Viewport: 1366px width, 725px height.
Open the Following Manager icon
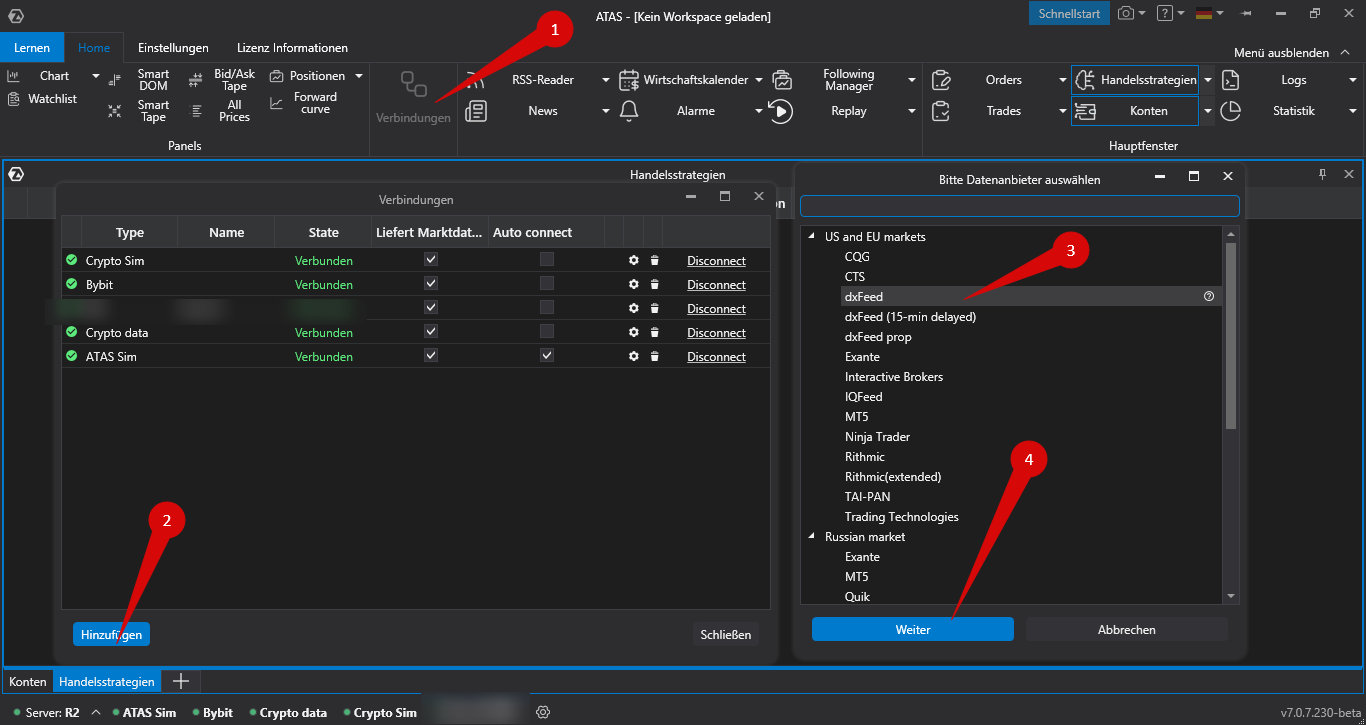pyautogui.click(x=781, y=80)
